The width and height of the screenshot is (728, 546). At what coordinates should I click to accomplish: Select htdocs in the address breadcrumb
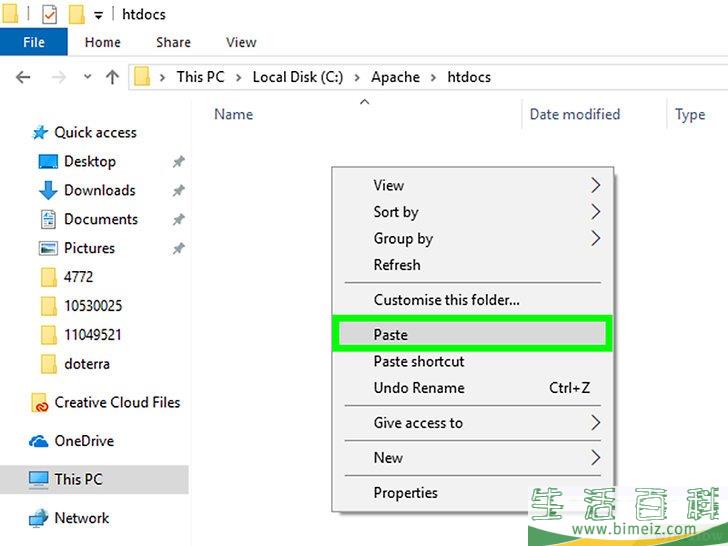click(469, 77)
